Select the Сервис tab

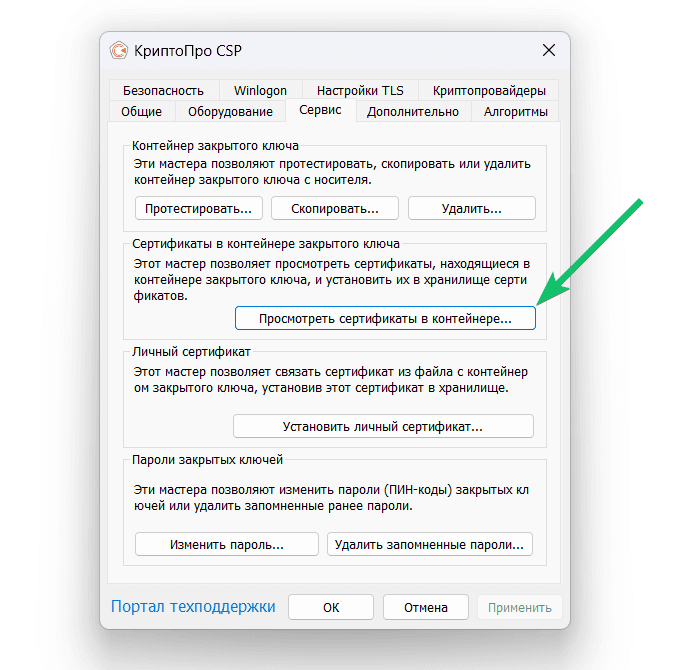click(320, 110)
